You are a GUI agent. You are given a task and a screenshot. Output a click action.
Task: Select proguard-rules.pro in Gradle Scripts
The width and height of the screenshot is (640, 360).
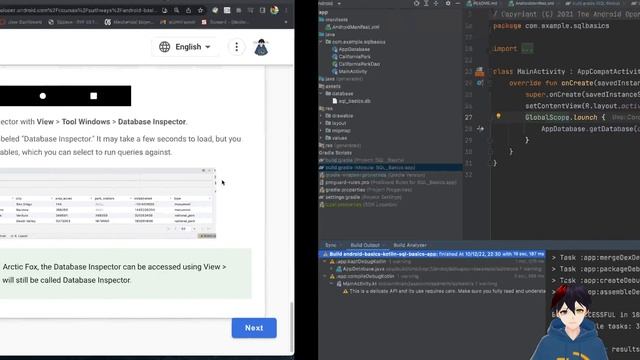pyautogui.click(x=388, y=182)
